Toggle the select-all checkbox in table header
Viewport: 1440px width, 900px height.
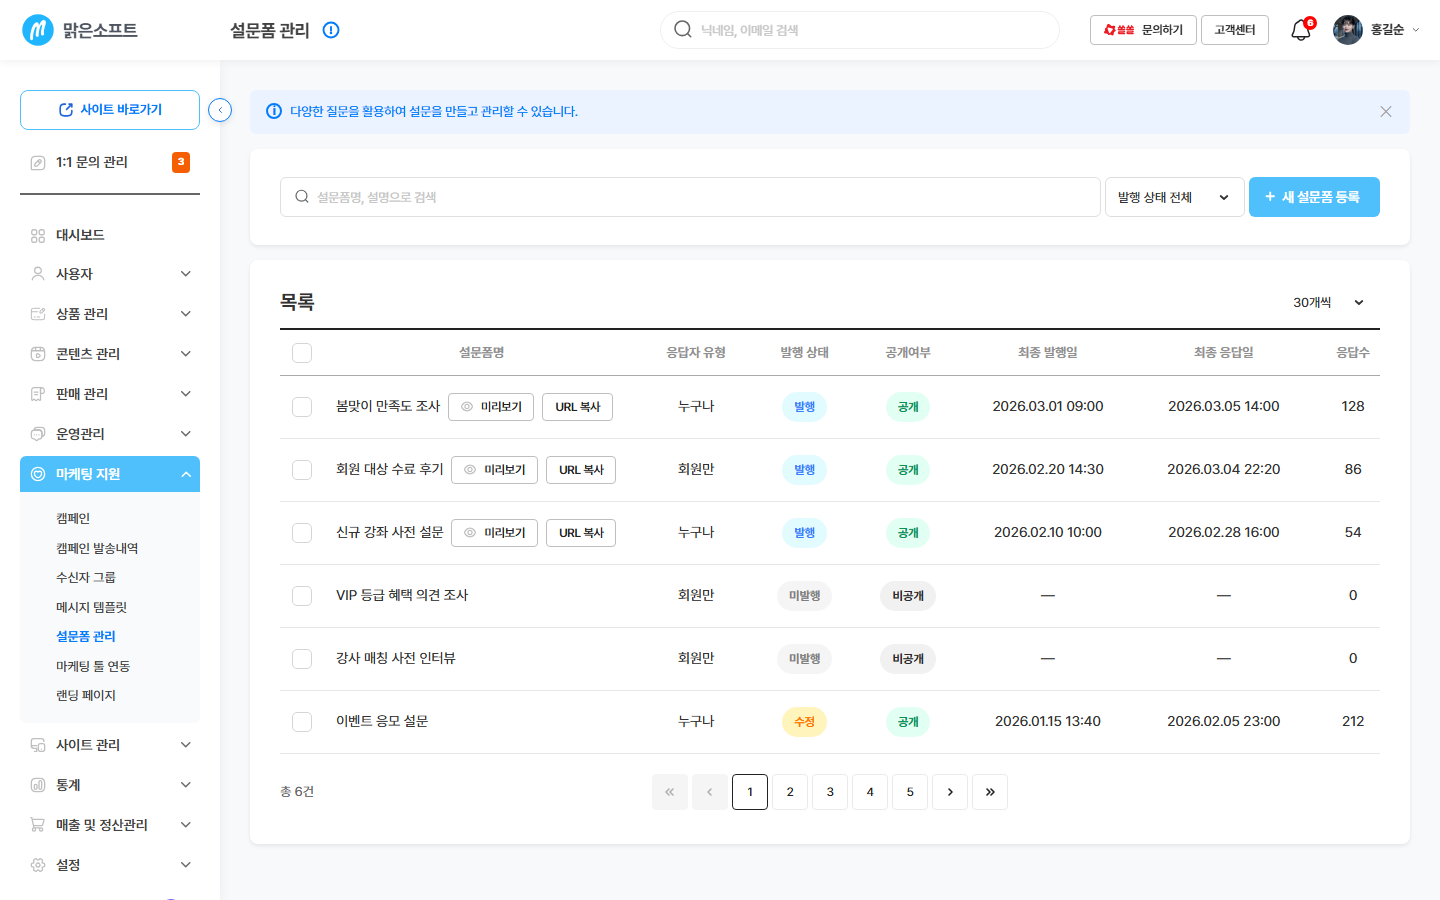click(x=302, y=353)
